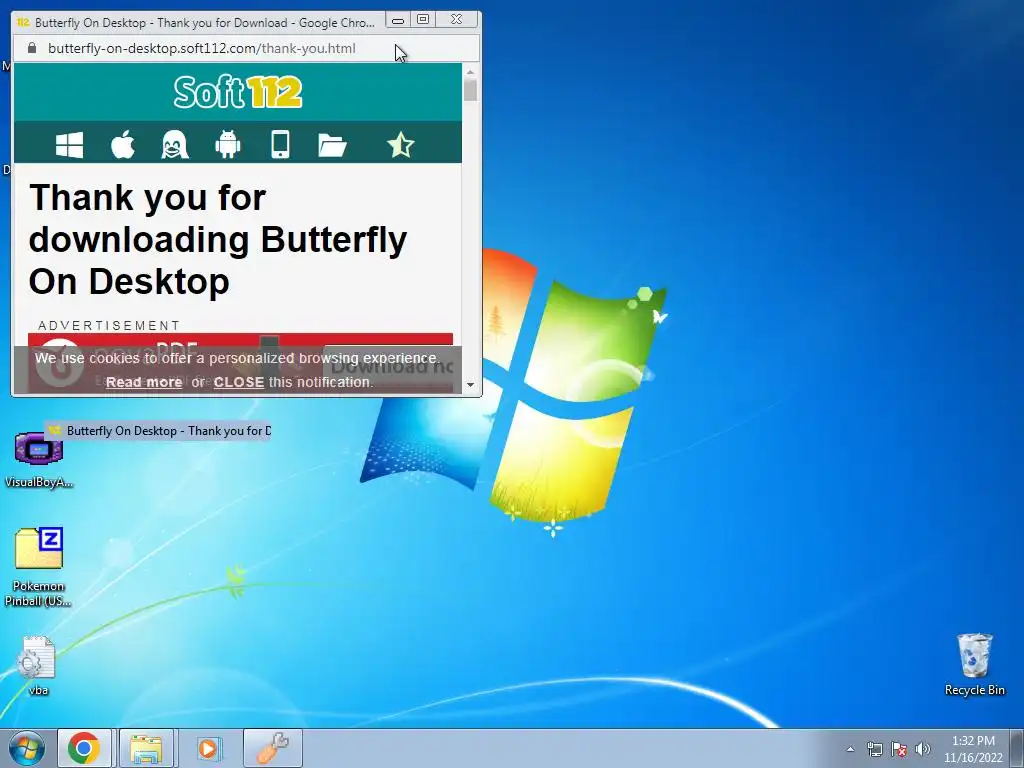
Task: Click the Show desktop strip at taskbar end
Action: pos(1018,748)
